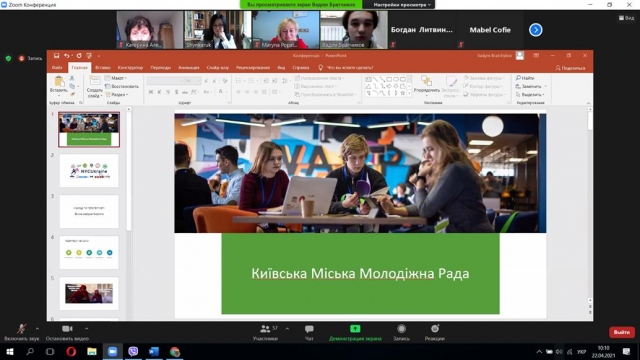Click the Arrange (Упорядочить) icon
Image resolution: width=640 pixels, height=360 pixels.
427,81
